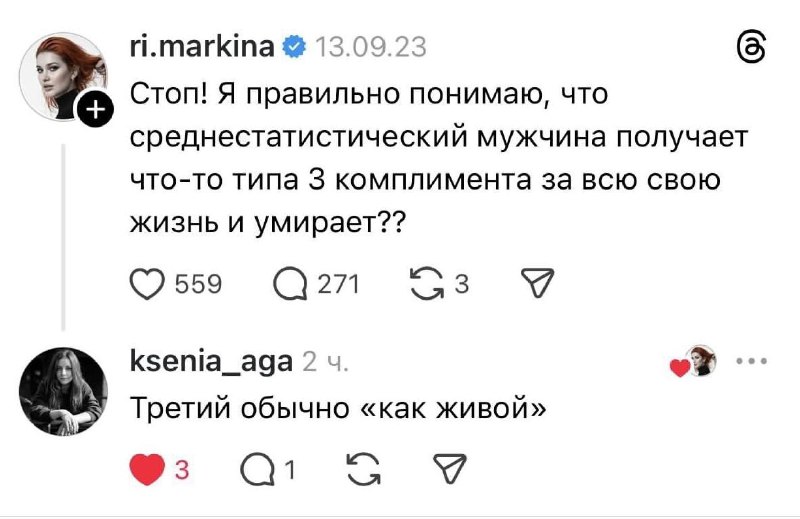Screen dimensions: 800x519
Task: Click the "2 ч." comment timestamp
Action: click(x=324, y=362)
